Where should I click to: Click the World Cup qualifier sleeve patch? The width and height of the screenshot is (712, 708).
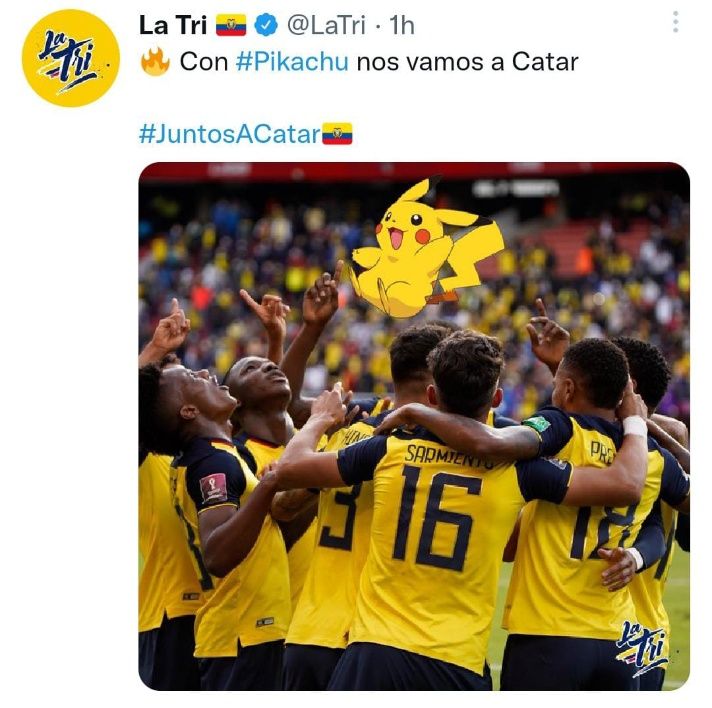tap(213, 488)
